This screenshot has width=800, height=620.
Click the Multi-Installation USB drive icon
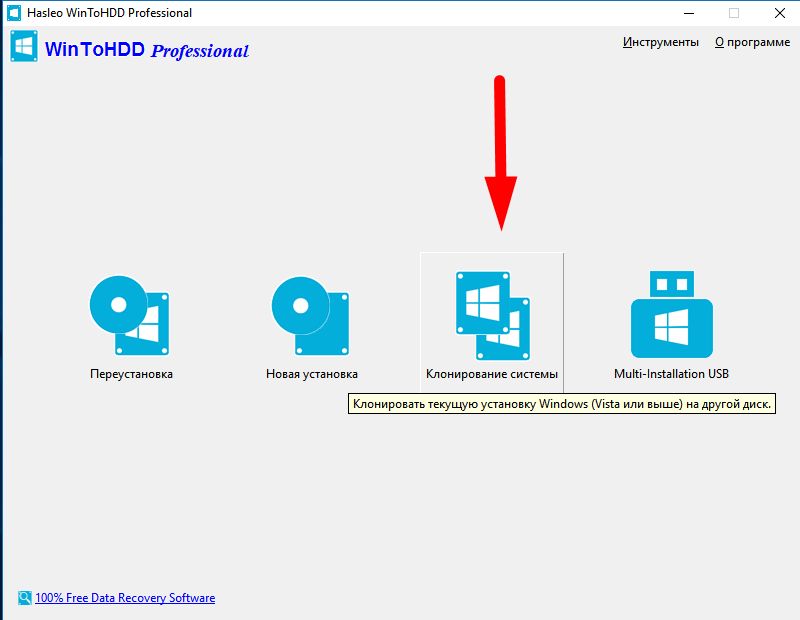(671, 314)
